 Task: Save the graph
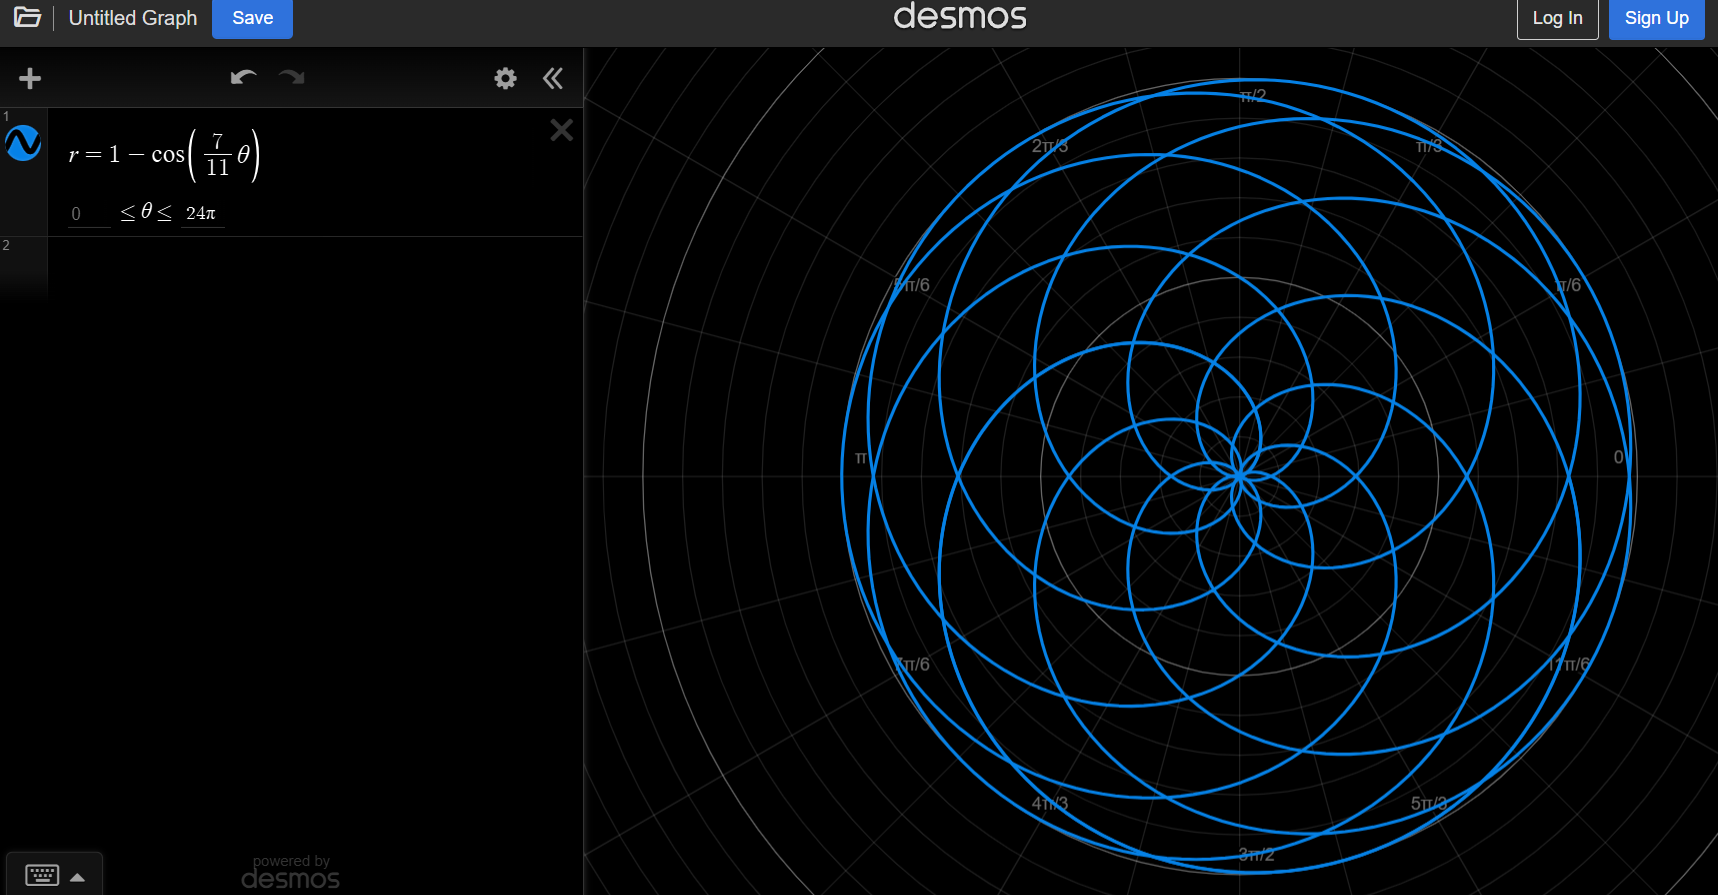(252, 18)
